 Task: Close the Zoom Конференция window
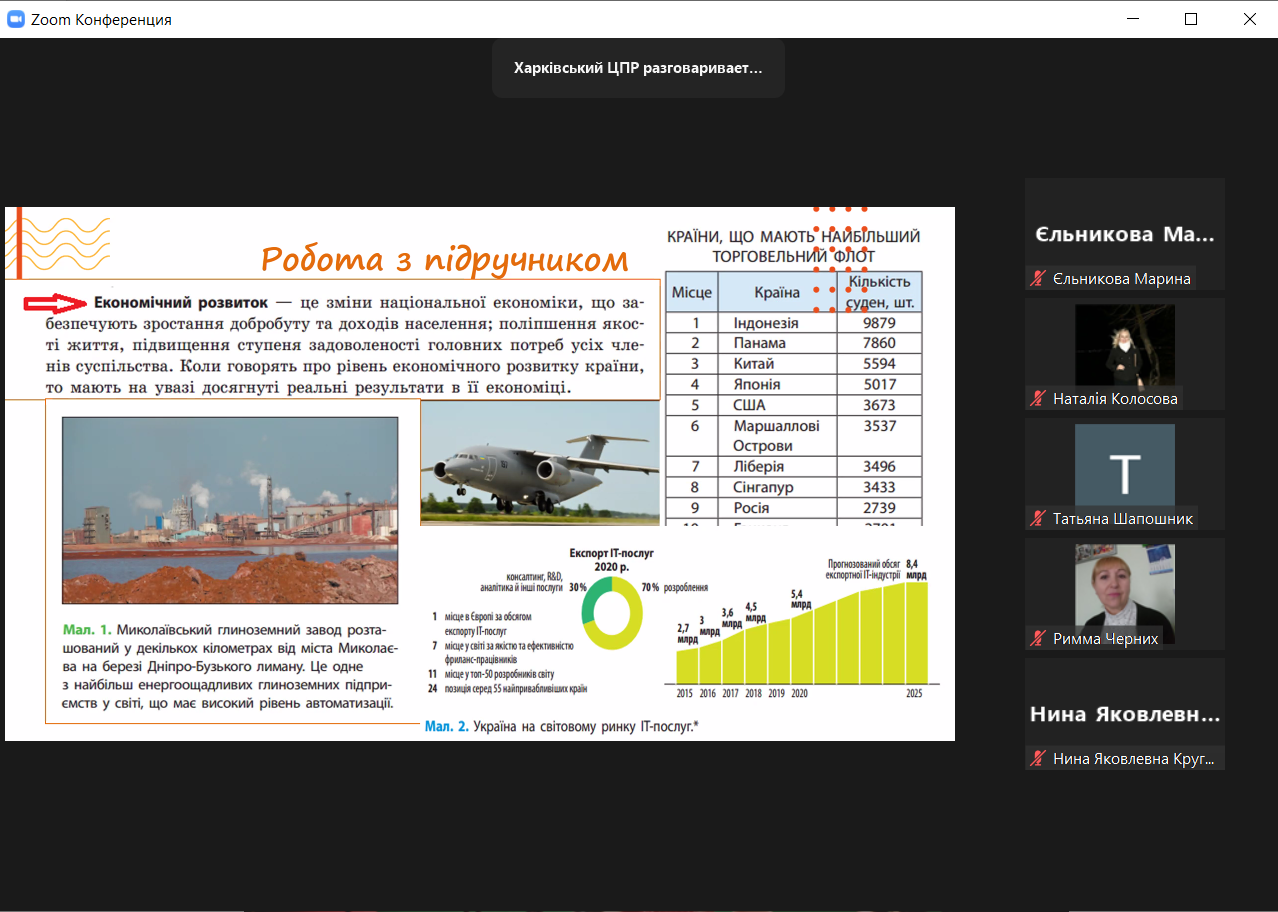[x=1249, y=19]
